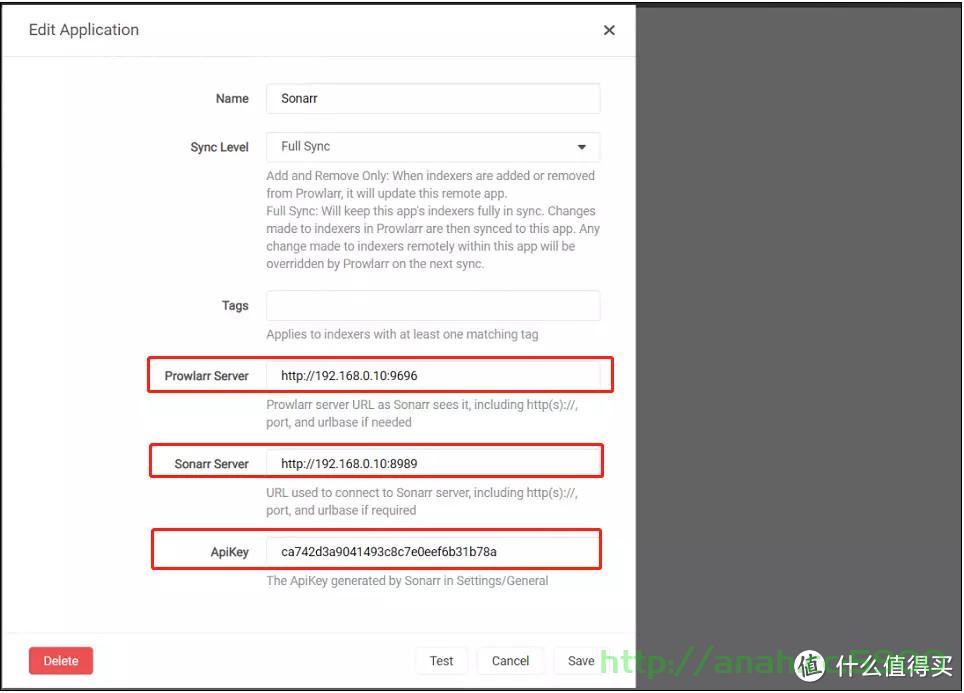Click the "Tags" label
Image resolution: width=964 pixels, height=693 pixels.
pyautogui.click(x=235, y=306)
